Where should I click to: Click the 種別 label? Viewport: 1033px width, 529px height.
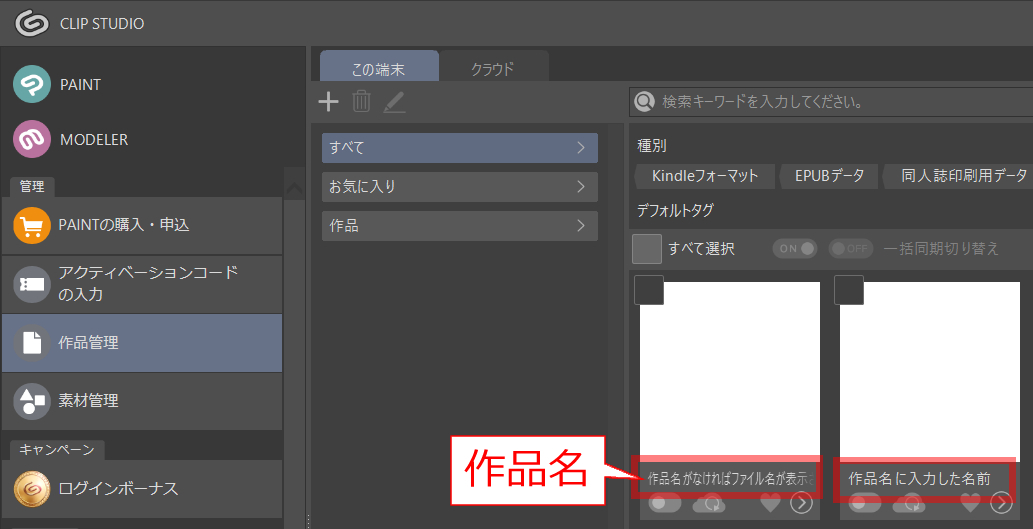pyautogui.click(x=652, y=146)
